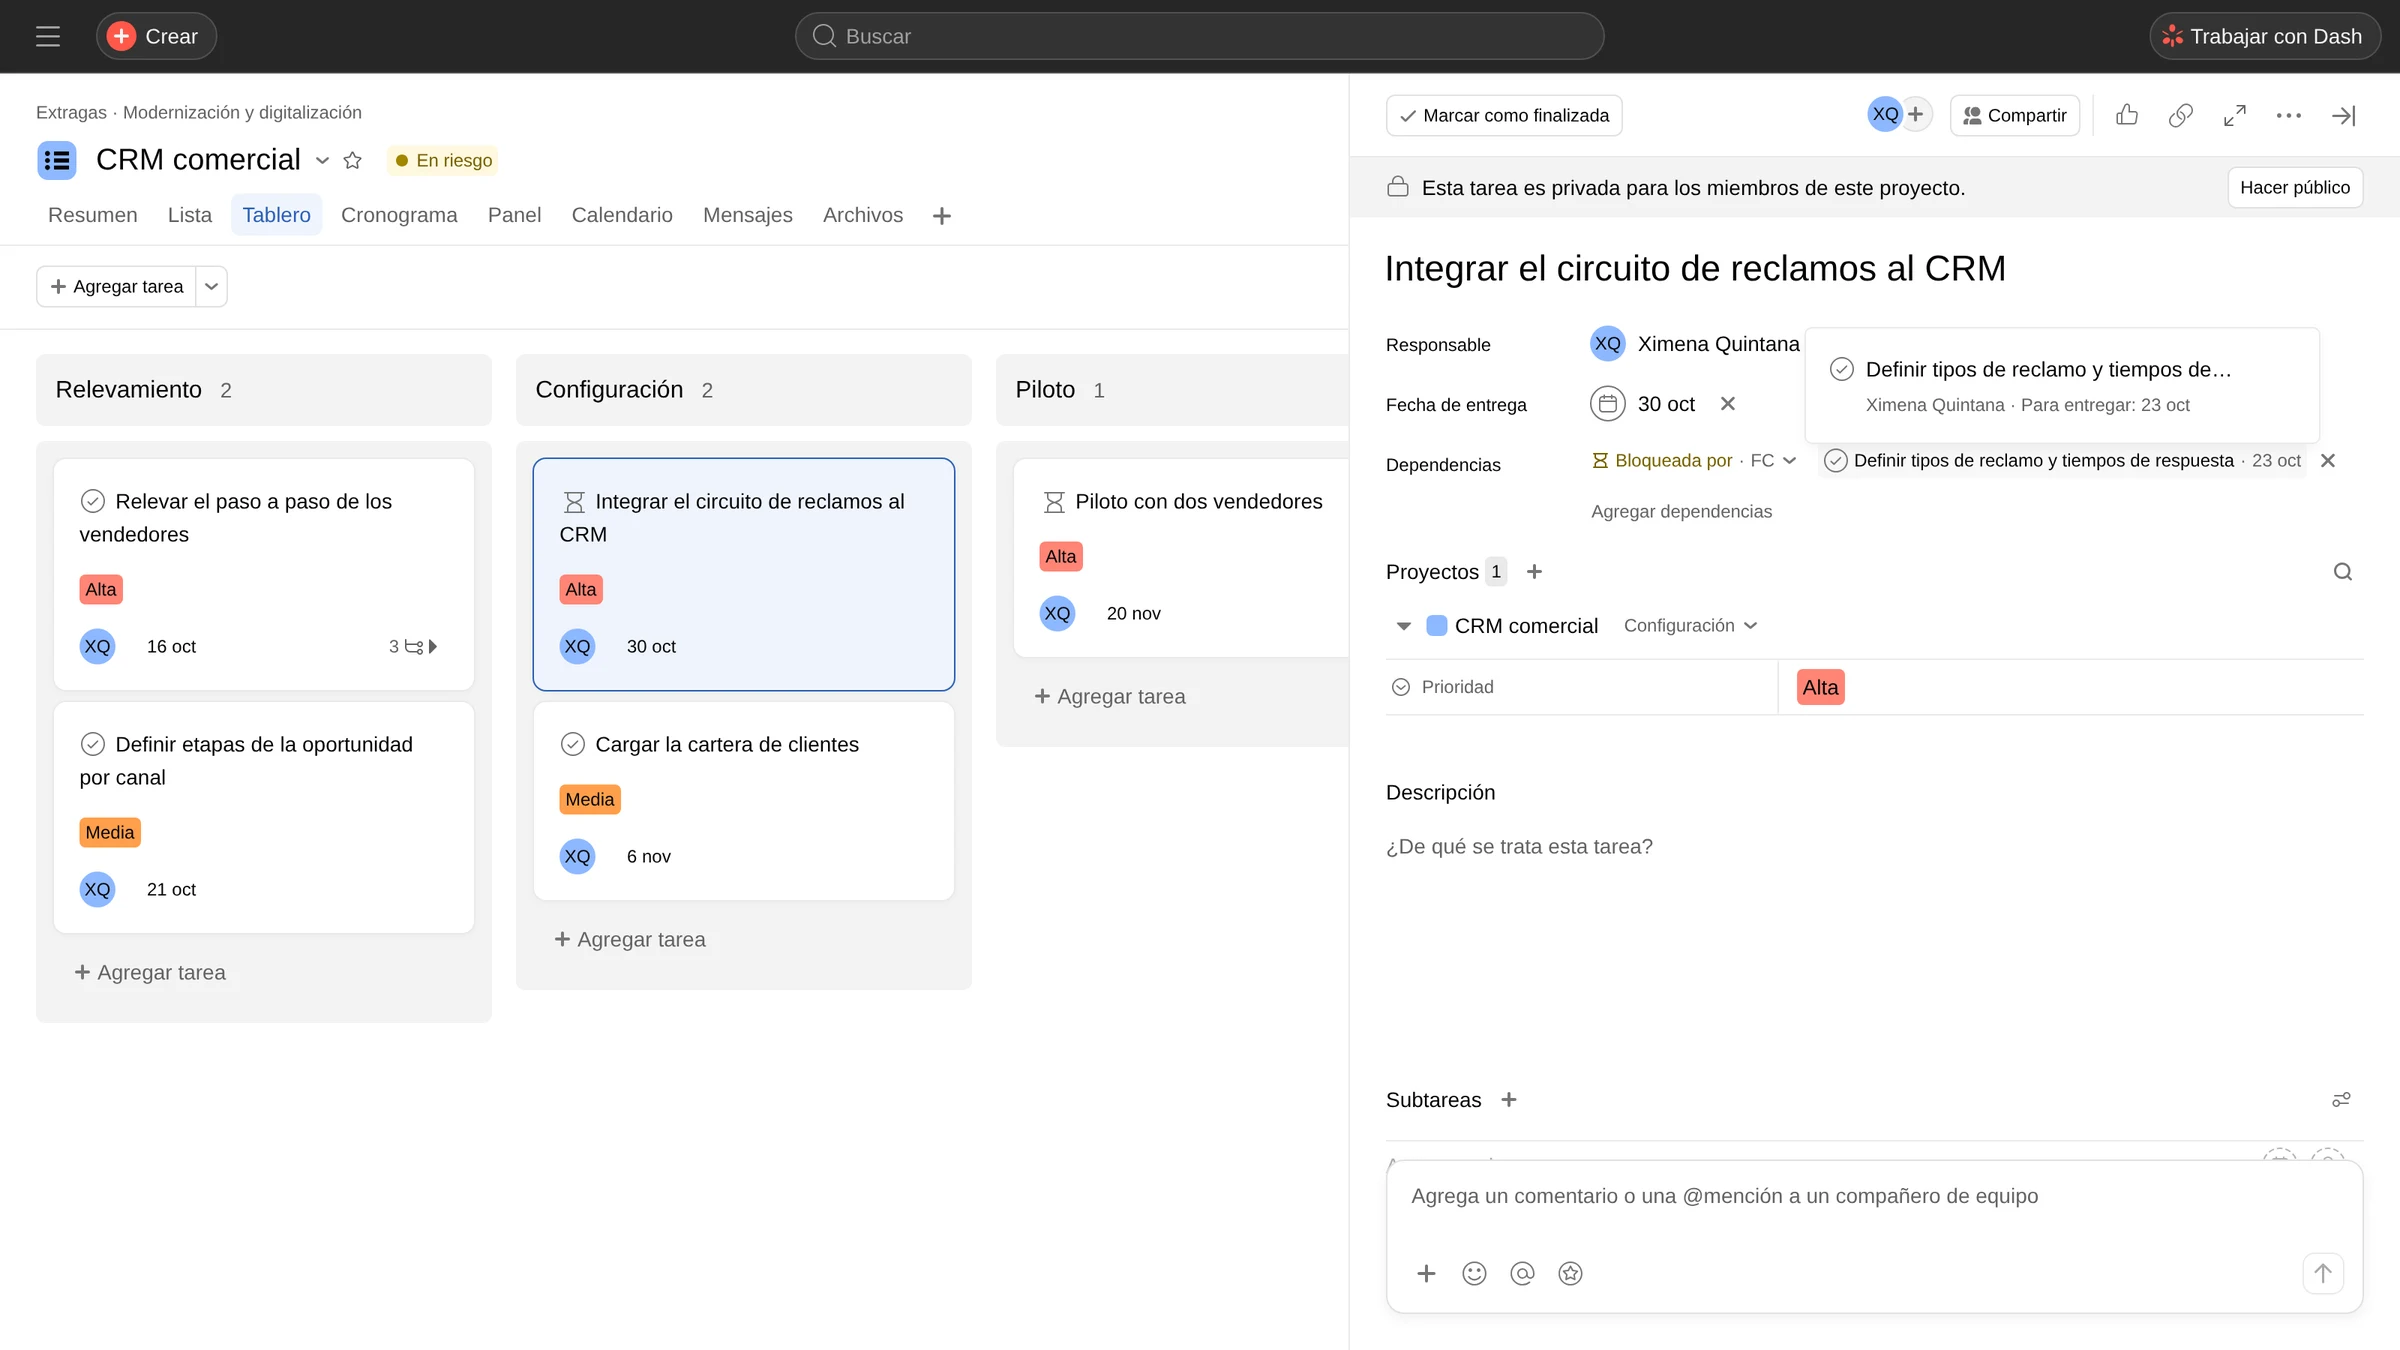Open the Agregar tarea dropdown arrow
Screen dimensions: 2400x1350
click(211, 287)
